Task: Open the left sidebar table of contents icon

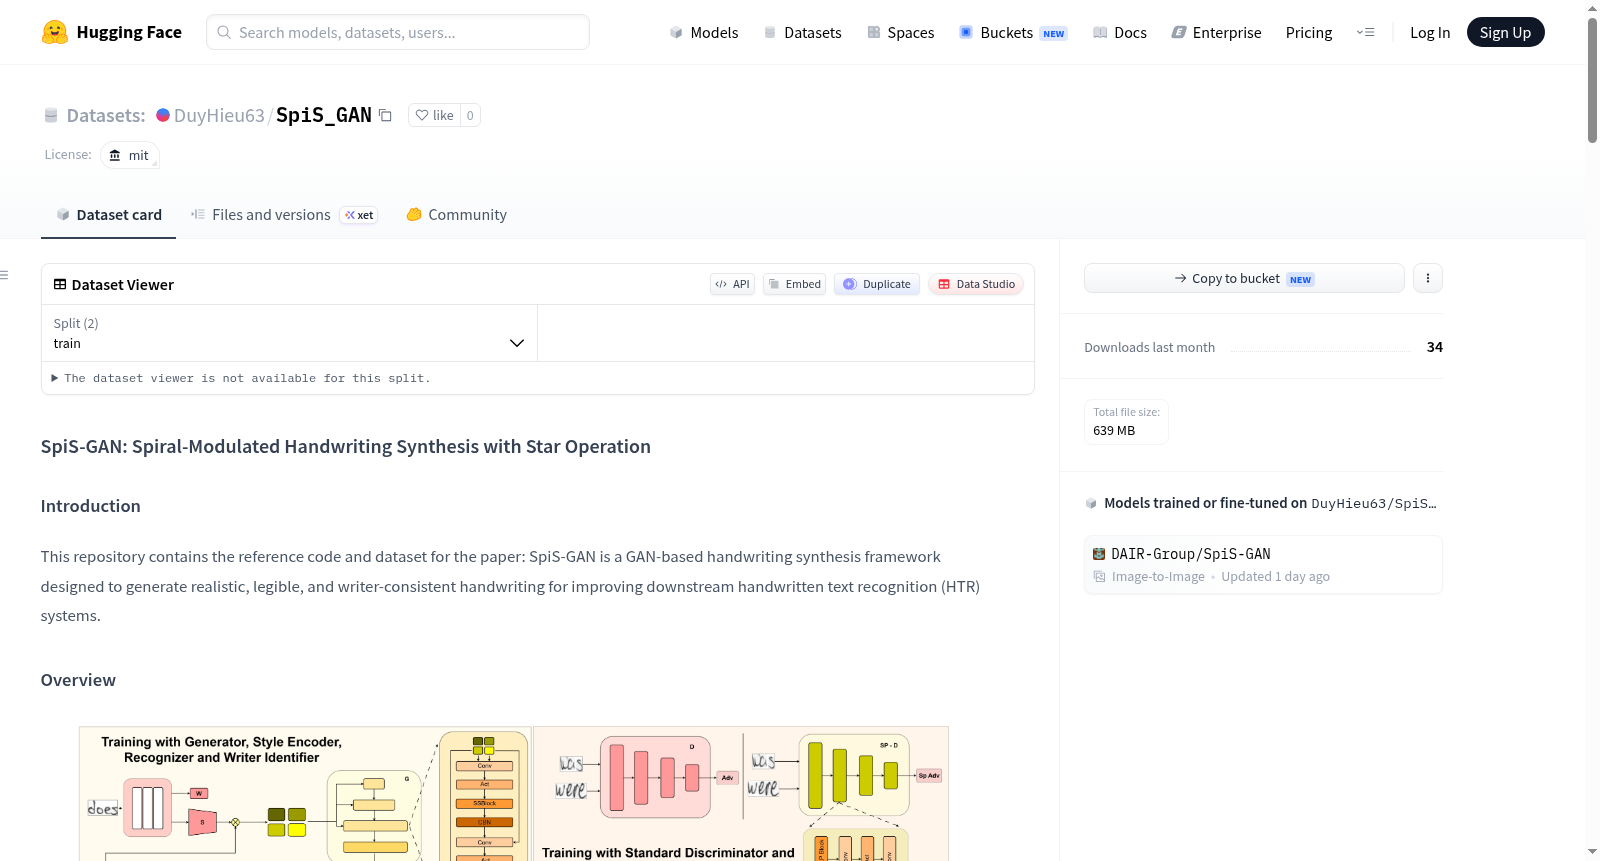Action: pyautogui.click(x=5, y=275)
